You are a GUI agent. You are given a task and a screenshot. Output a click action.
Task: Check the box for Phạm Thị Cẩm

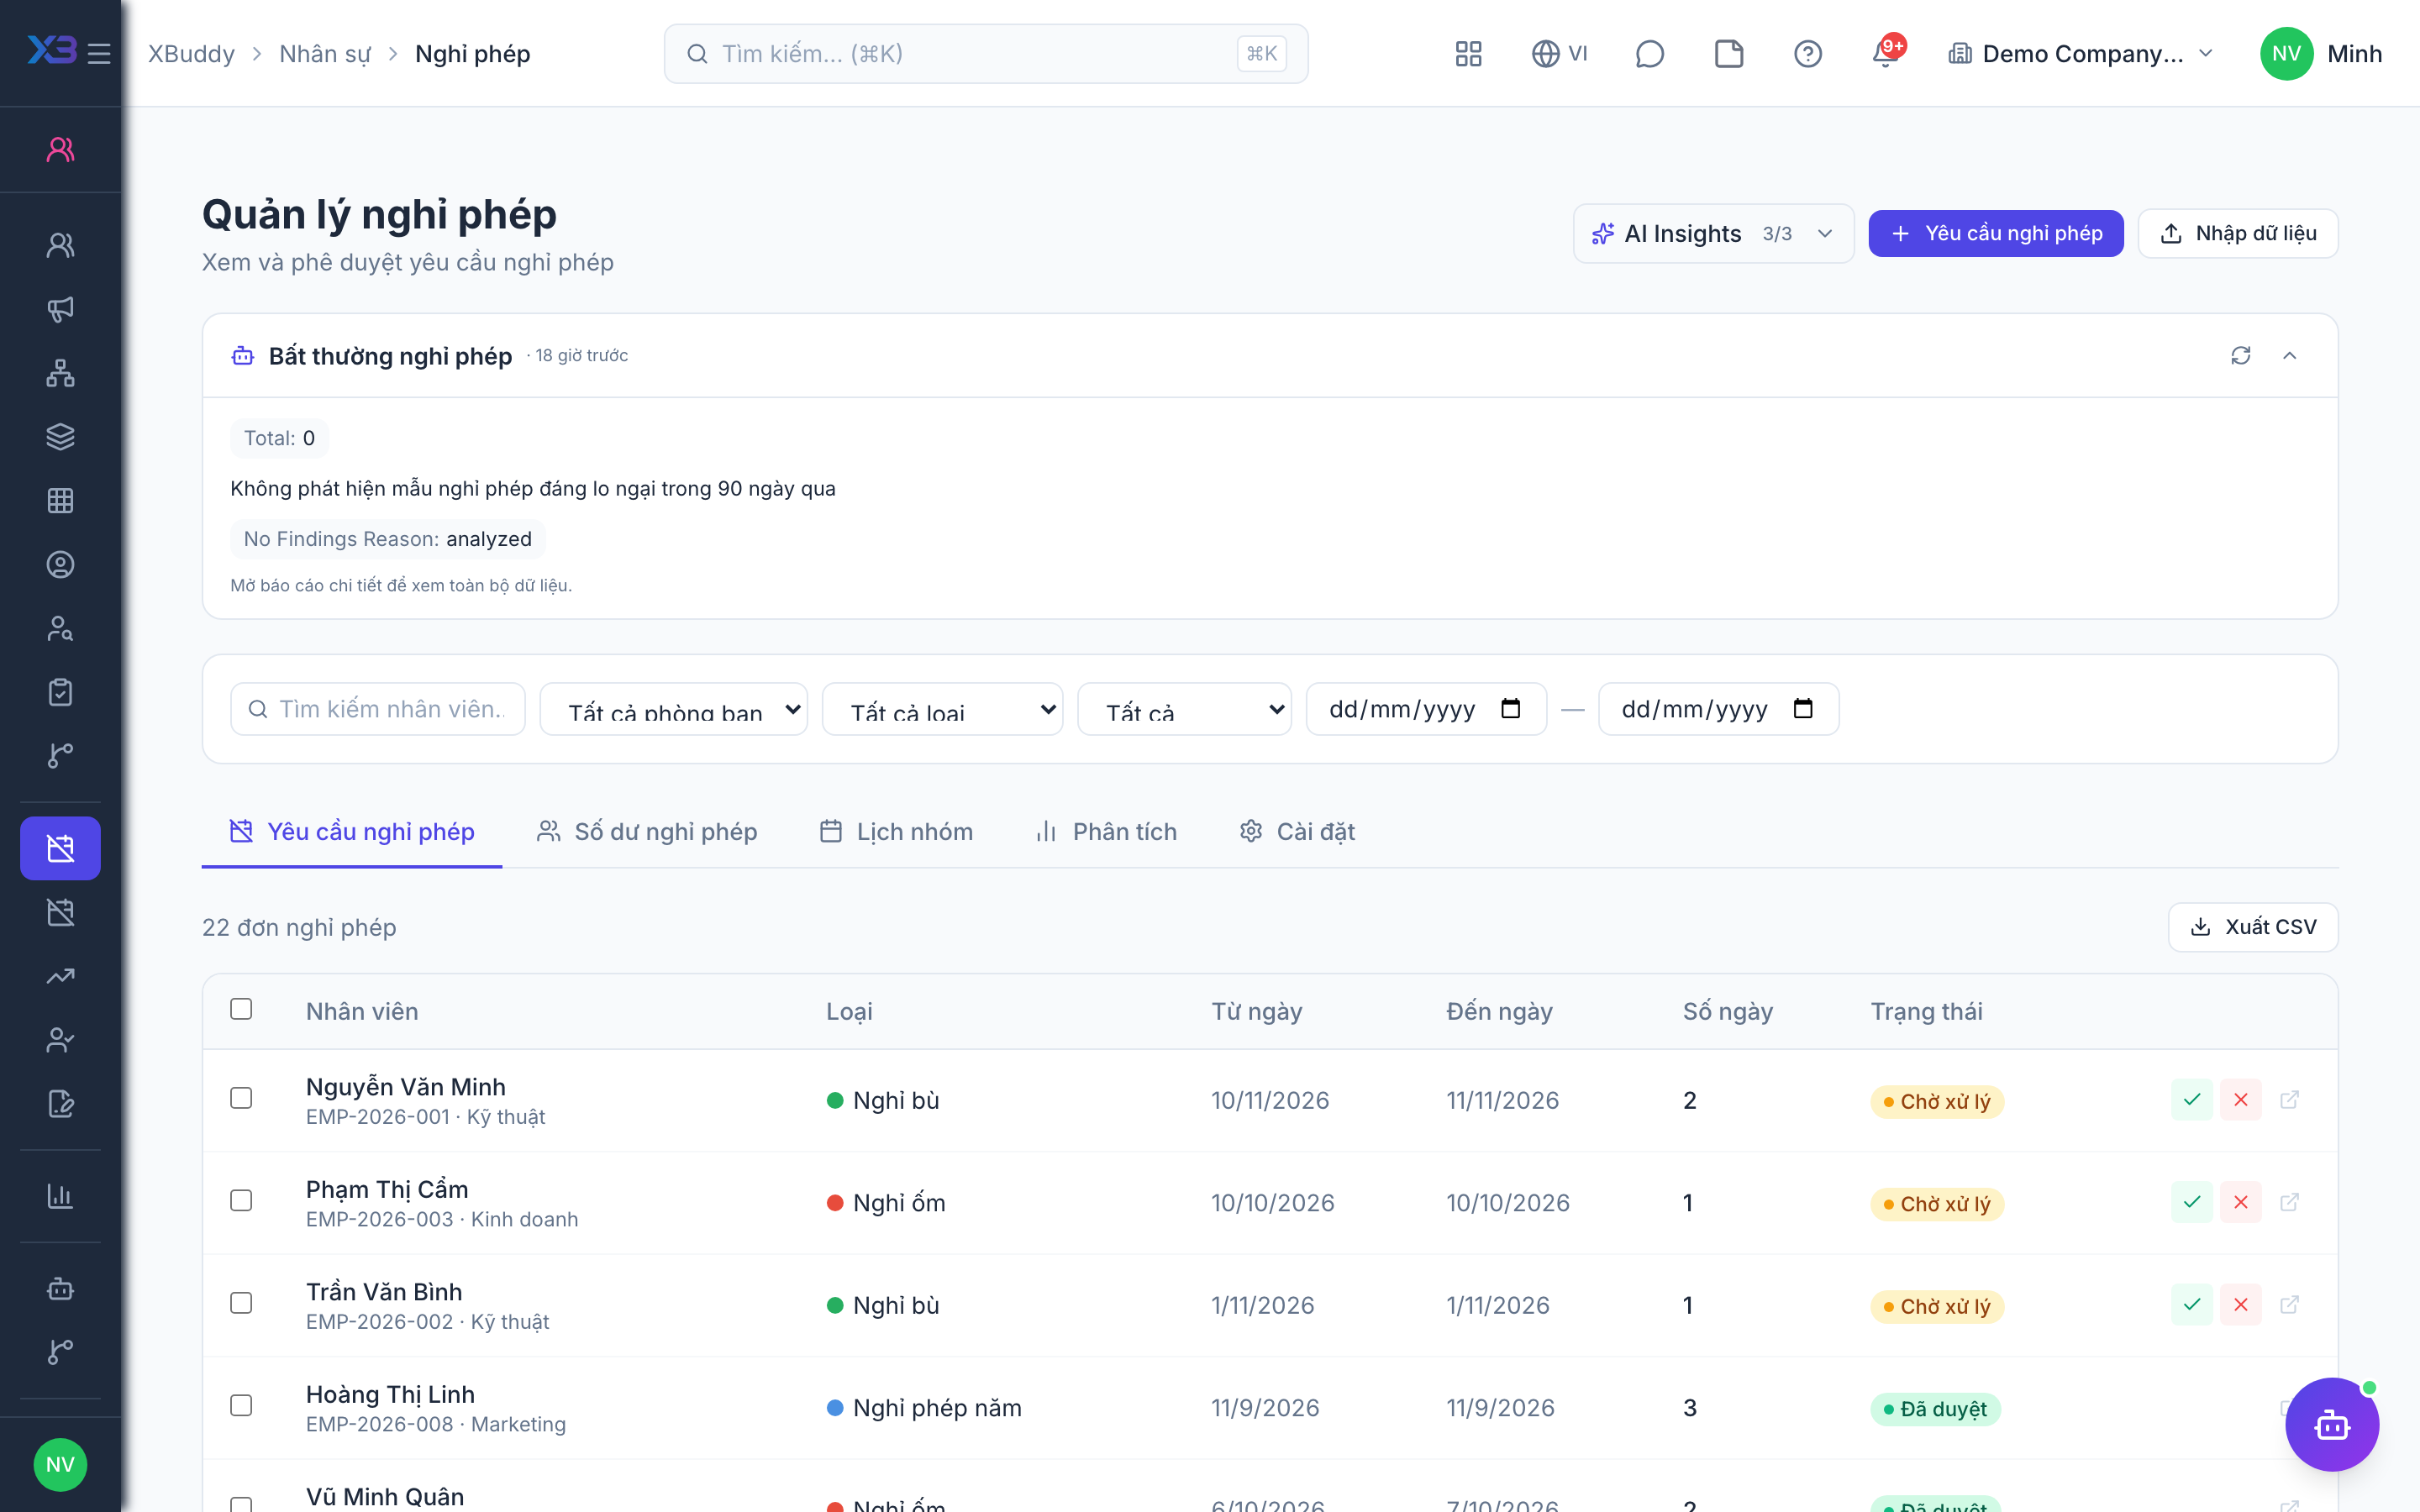click(241, 1200)
